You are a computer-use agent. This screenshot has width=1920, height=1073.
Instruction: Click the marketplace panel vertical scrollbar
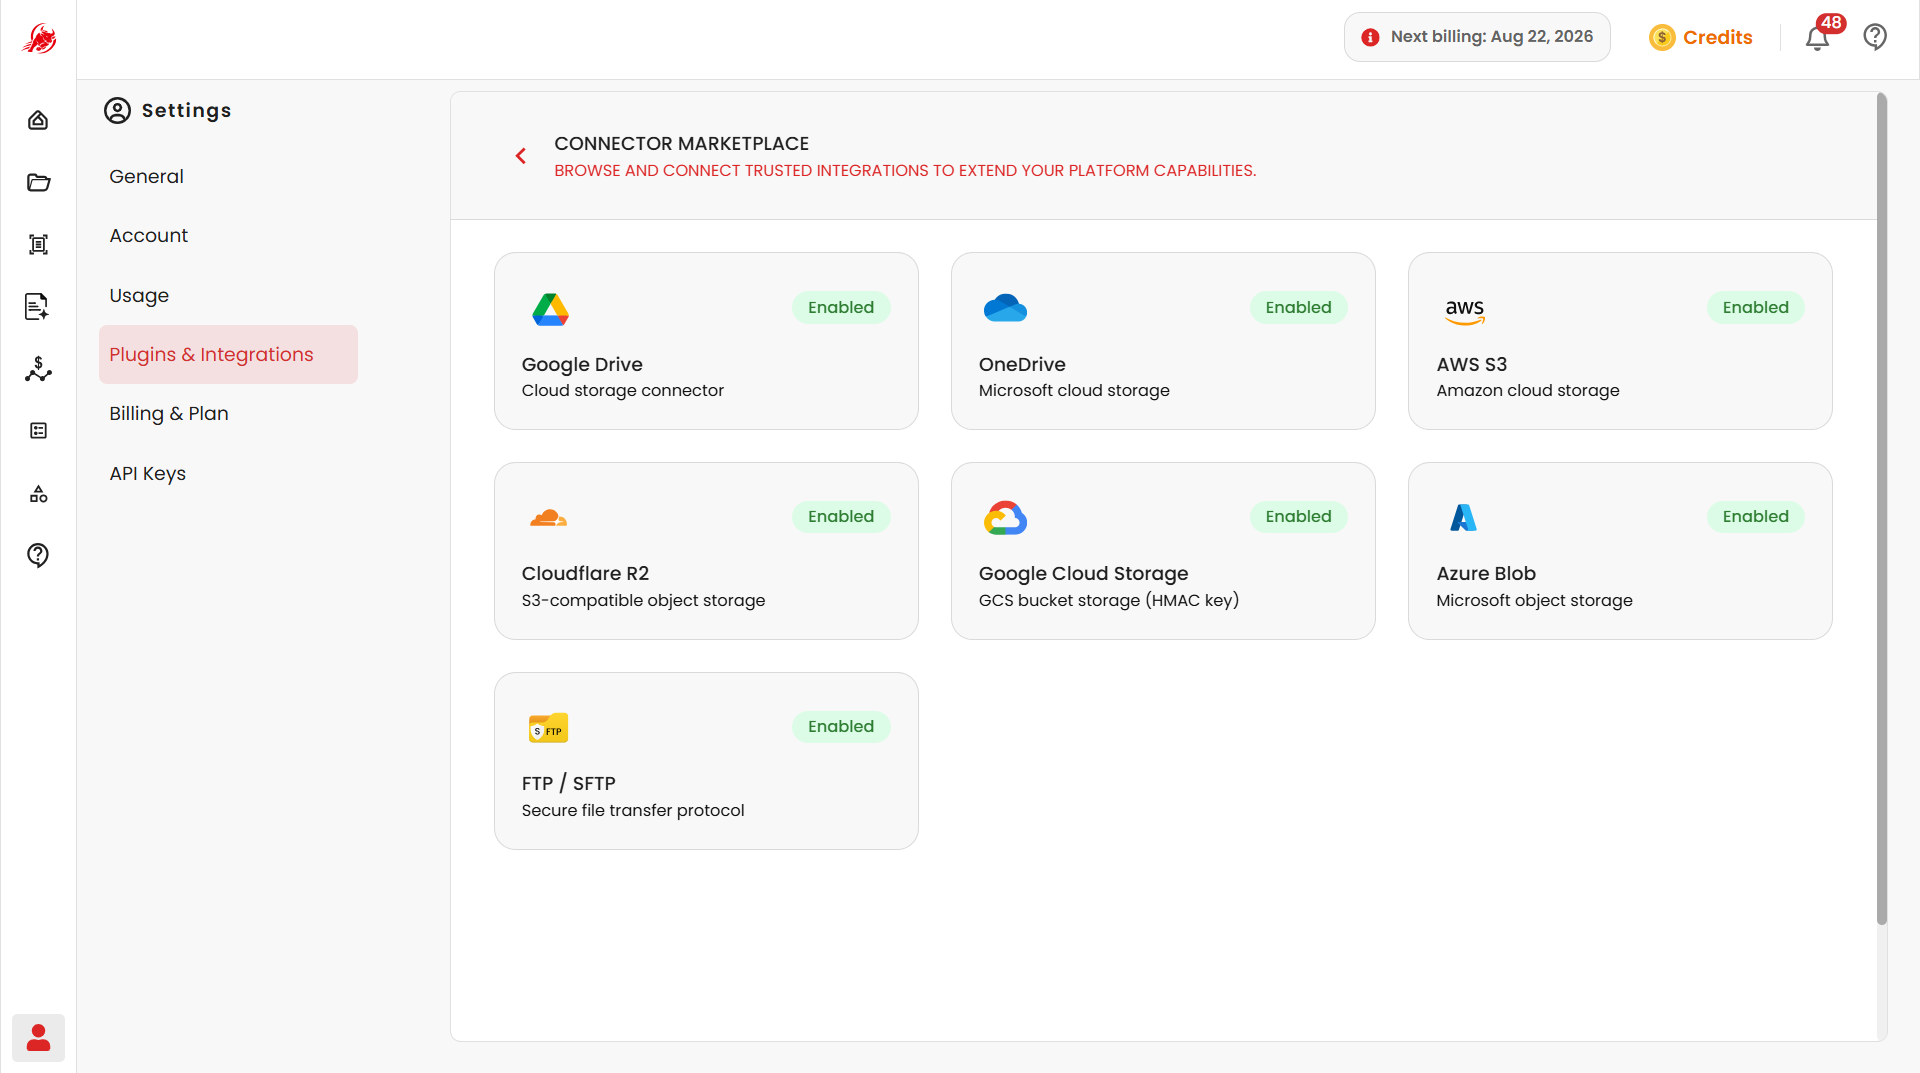point(1882,510)
